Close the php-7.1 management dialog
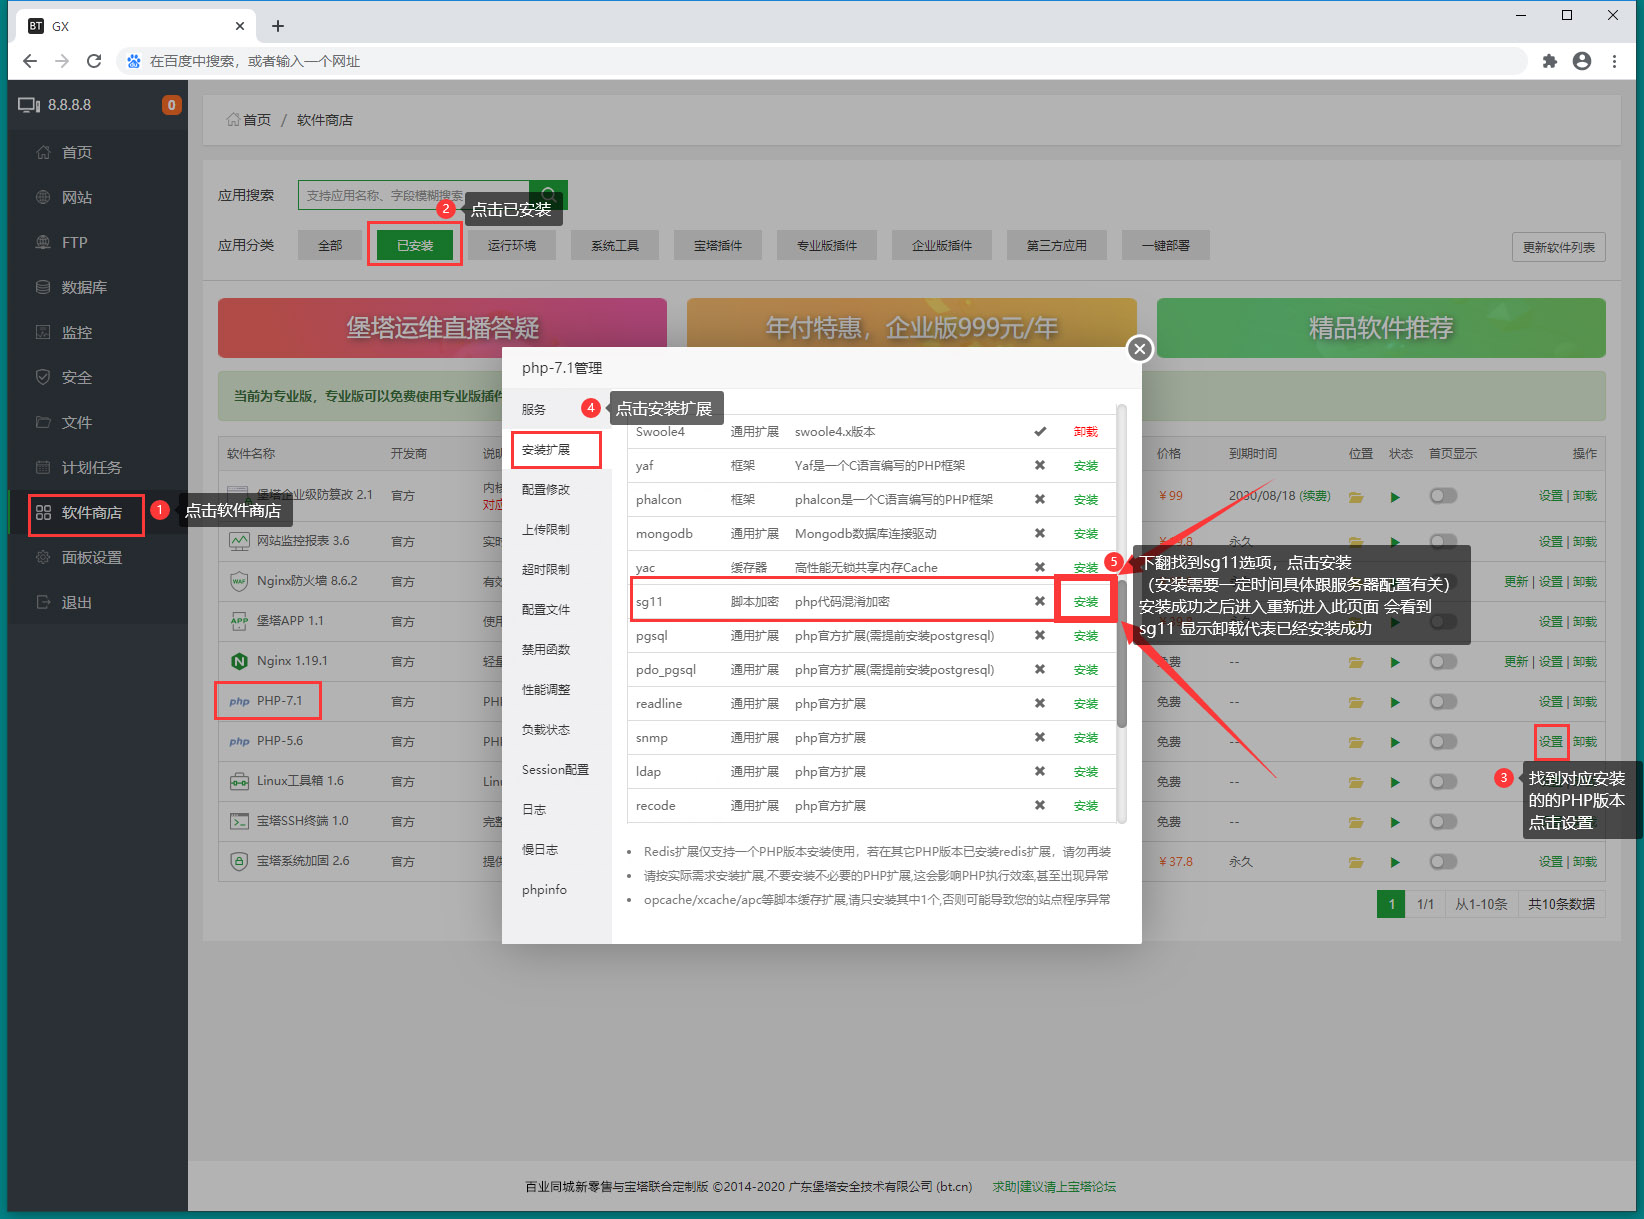This screenshot has width=1644, height=1219. pyautogui.click(x=1139, y=349)
